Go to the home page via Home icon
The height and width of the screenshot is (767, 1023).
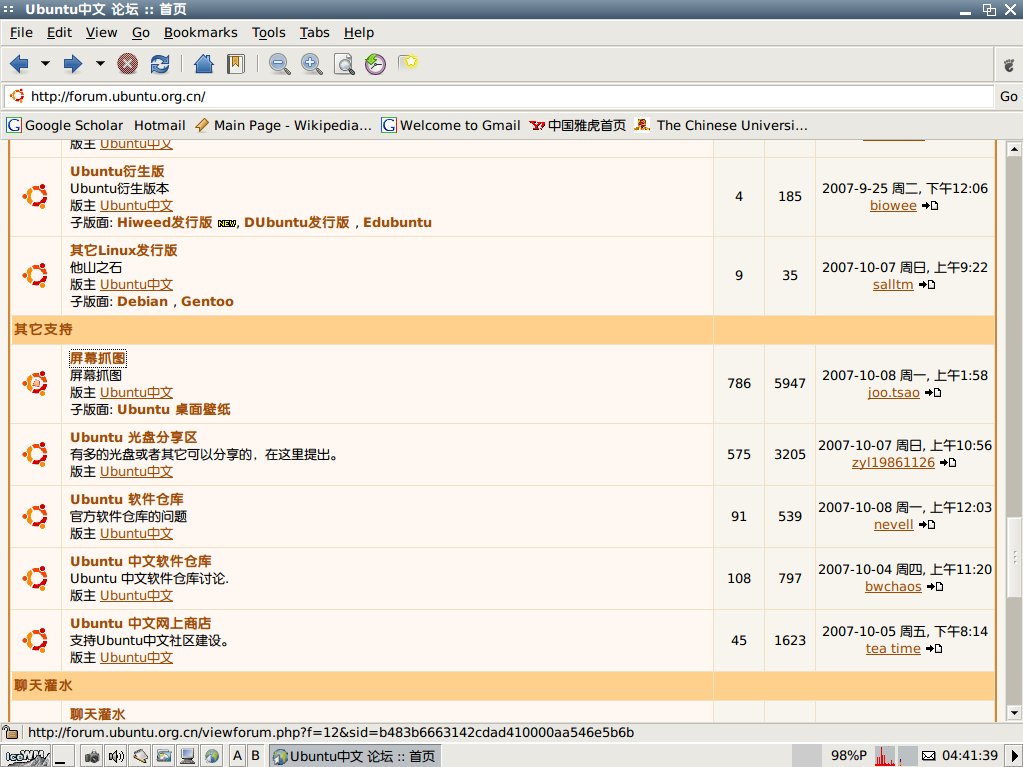204,64
